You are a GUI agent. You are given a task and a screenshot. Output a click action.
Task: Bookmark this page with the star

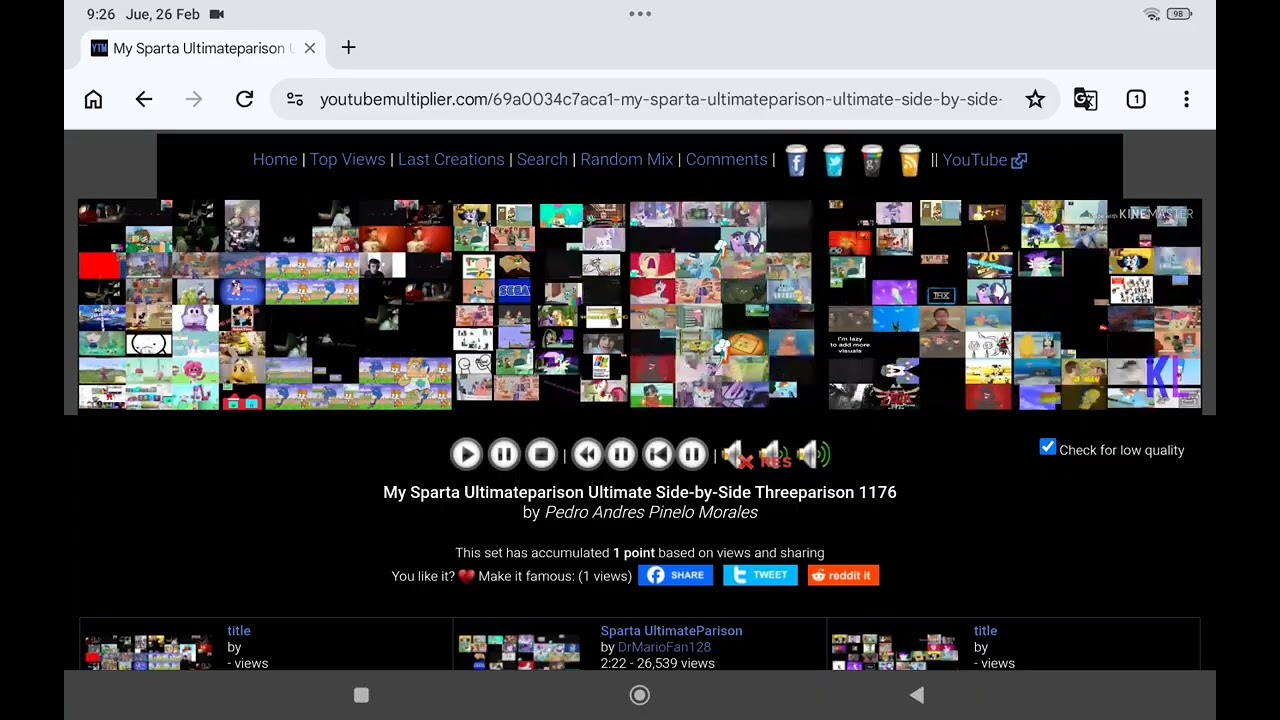pos(1035,99)
